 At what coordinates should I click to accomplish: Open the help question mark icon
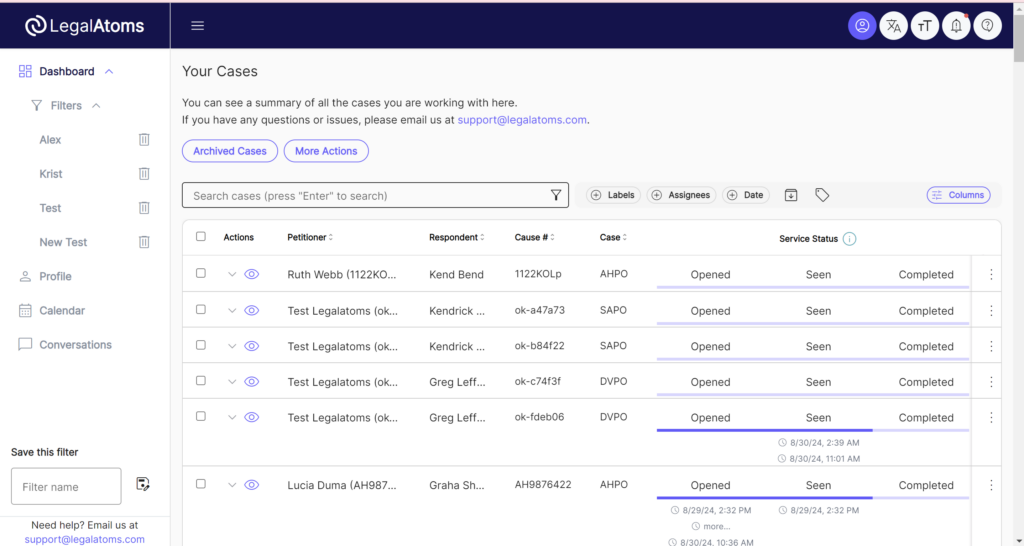[987, 26]
